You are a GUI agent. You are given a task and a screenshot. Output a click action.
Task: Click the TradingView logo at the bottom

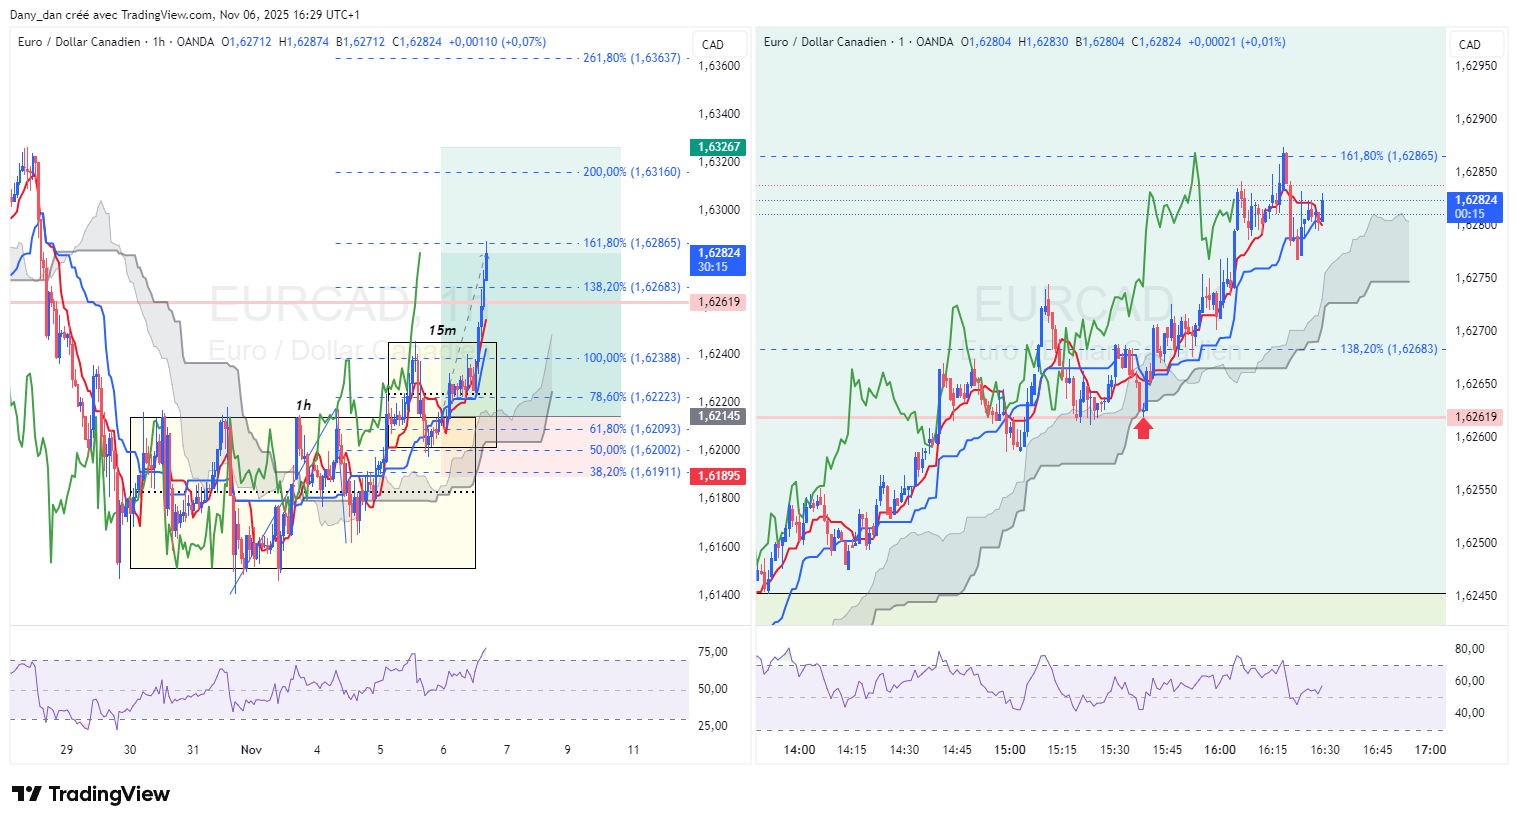tap(91, 794)
